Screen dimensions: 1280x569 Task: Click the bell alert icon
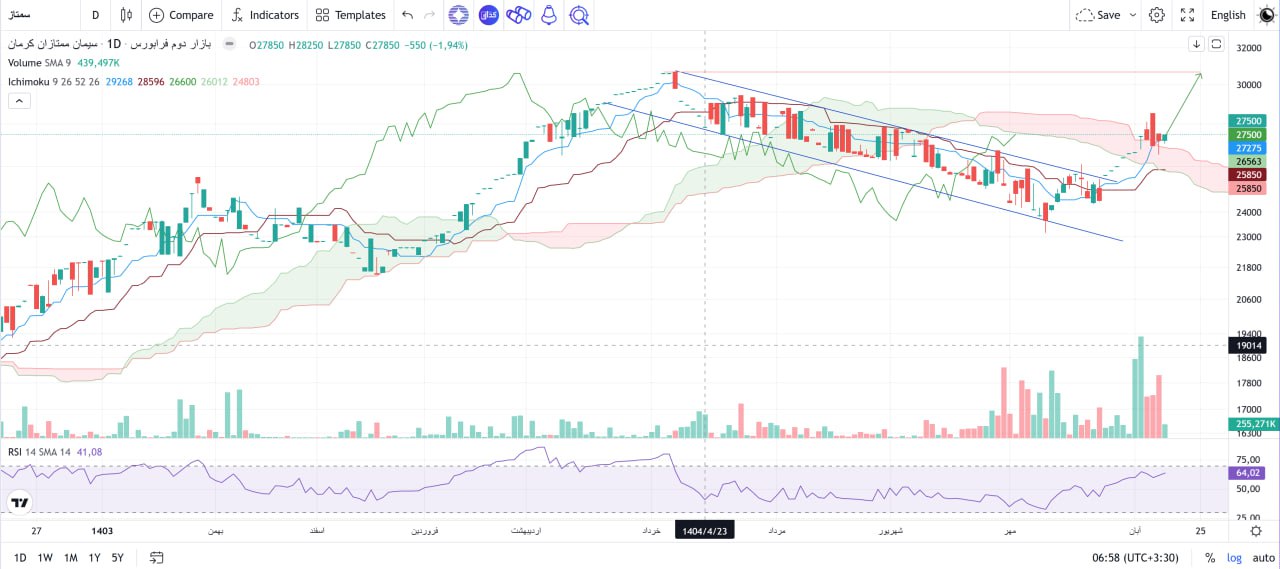(548, 15)
